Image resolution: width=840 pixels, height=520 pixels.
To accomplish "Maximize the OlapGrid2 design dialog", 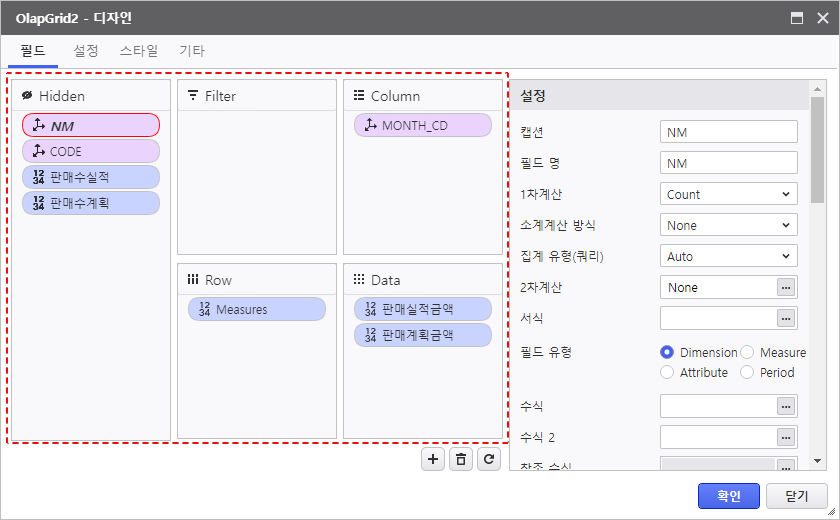I will pyautogui.click(x=797, y=18).
